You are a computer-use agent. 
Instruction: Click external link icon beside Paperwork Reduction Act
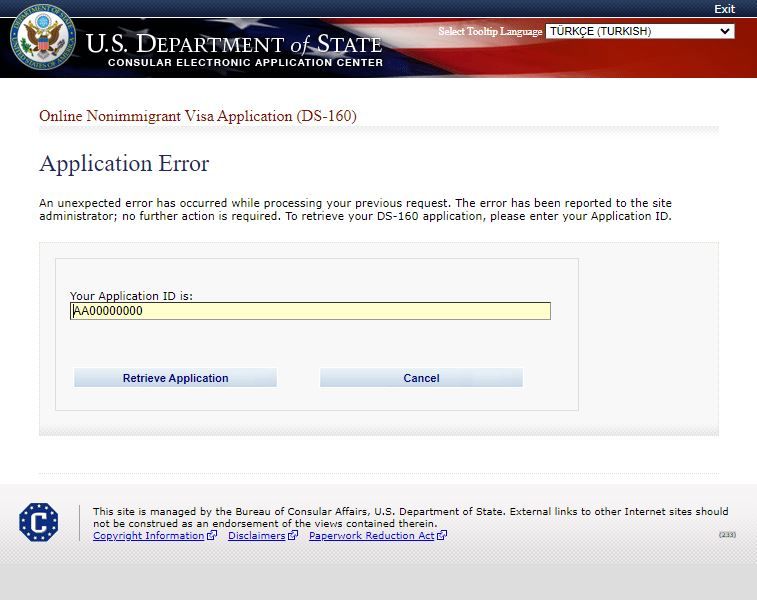pyautogui.click(x=442, y=535)
